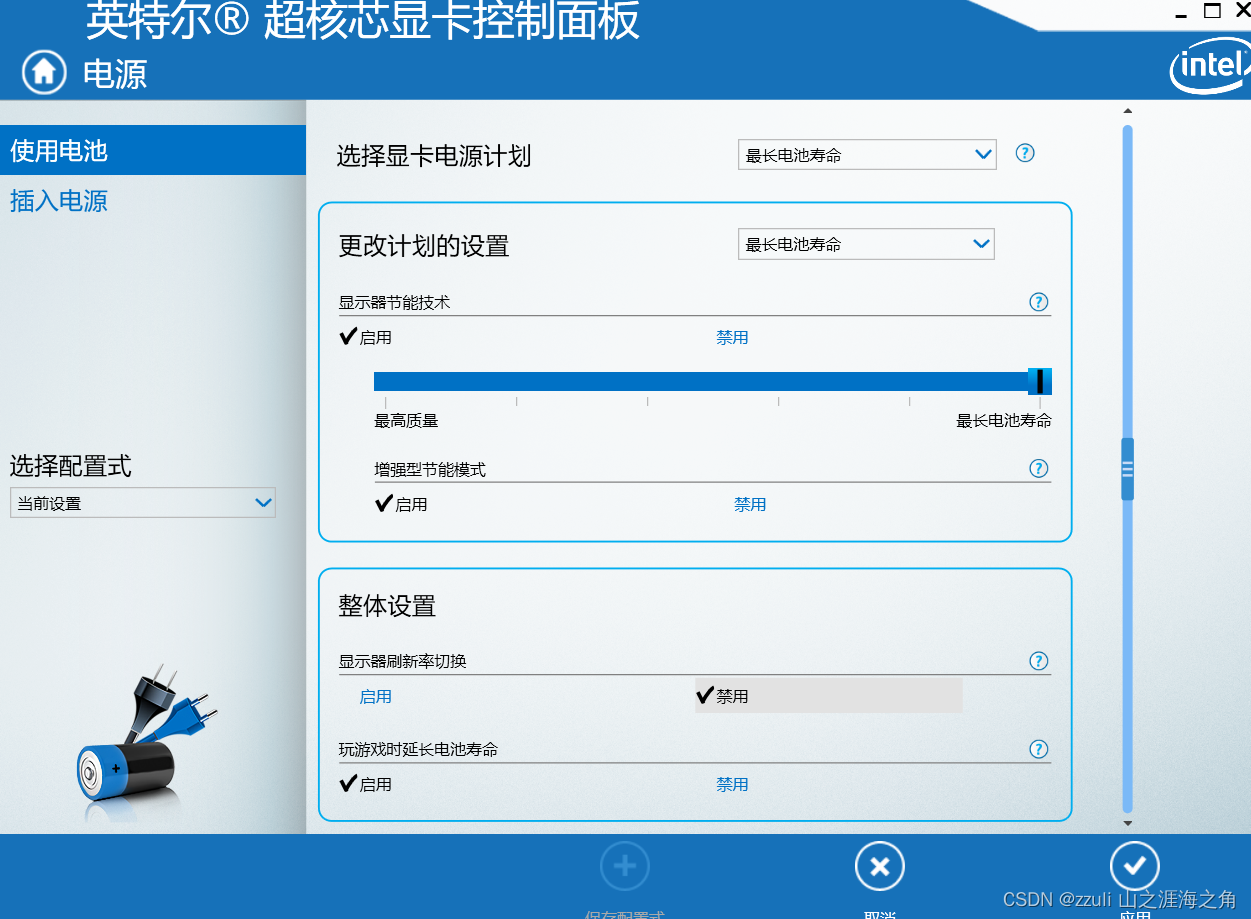Click the vertical scrollbar thumb

coord(1128,468)
